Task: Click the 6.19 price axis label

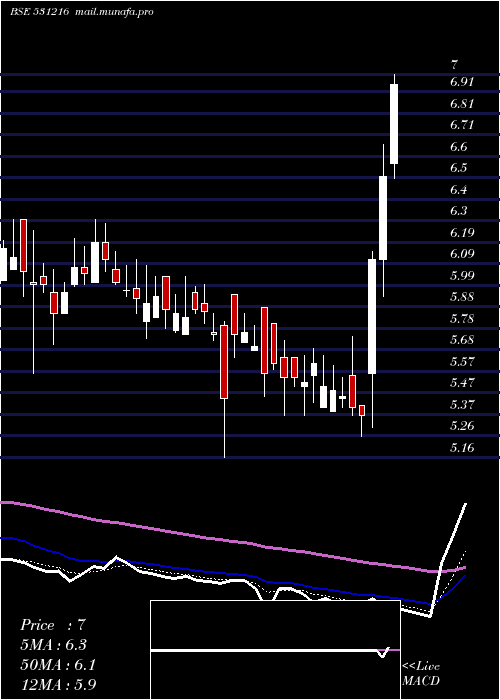Action: pos(462,233)
